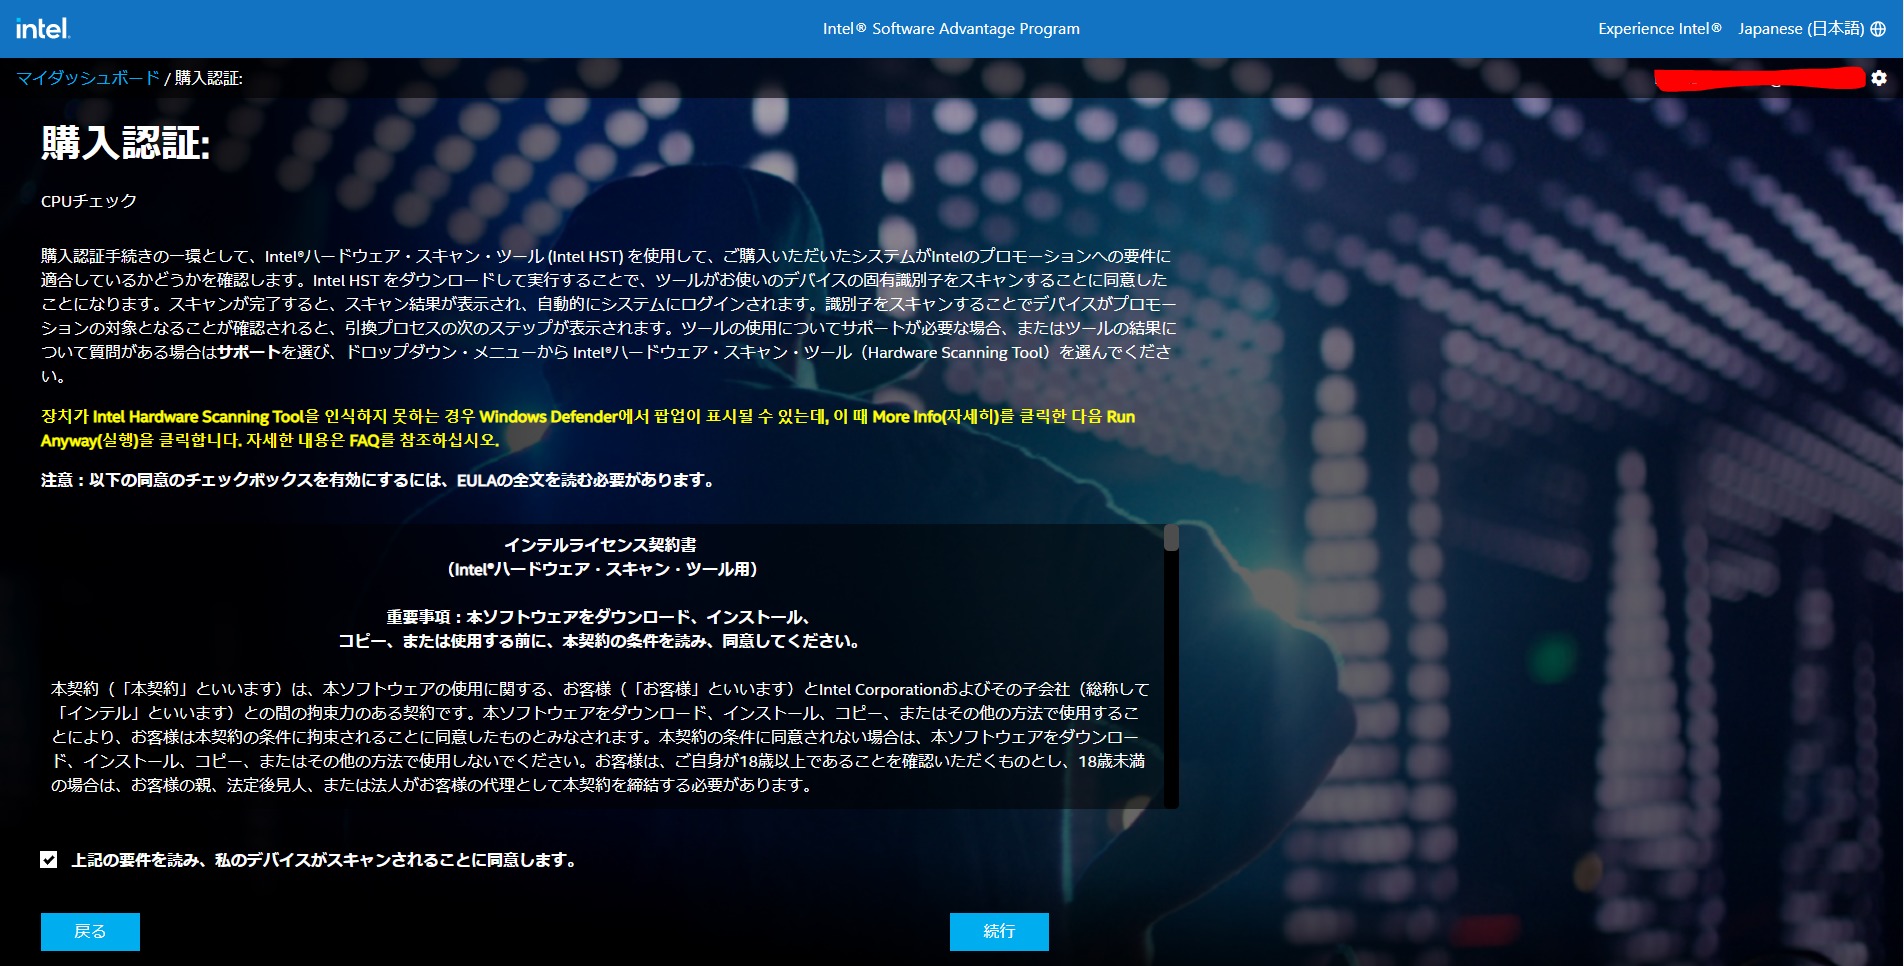
Task: Click the EULA scrollbar thumb
Action: pos(1171,538)
